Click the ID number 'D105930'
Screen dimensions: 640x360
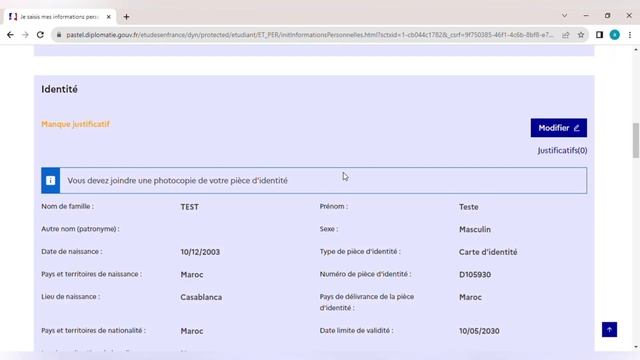pyautogui.click(x=475, y=275)
